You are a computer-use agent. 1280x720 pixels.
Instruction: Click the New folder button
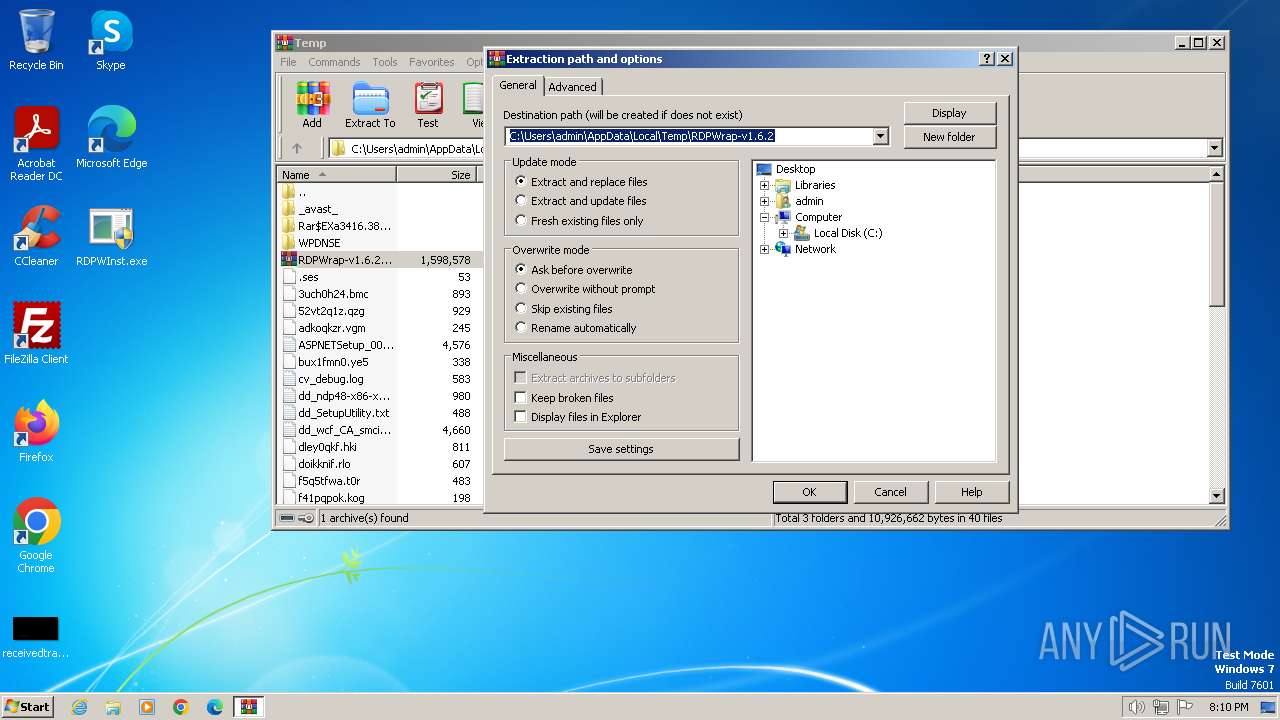[x=949, y=137]
